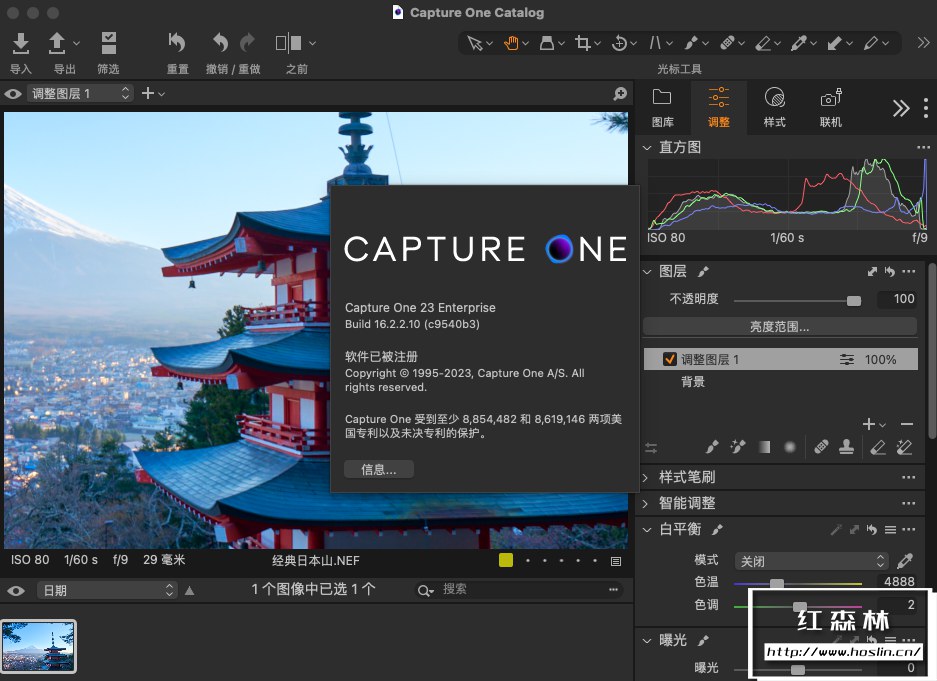
Task: Select the Crop cursor tool
Action: tap(583, 43)
